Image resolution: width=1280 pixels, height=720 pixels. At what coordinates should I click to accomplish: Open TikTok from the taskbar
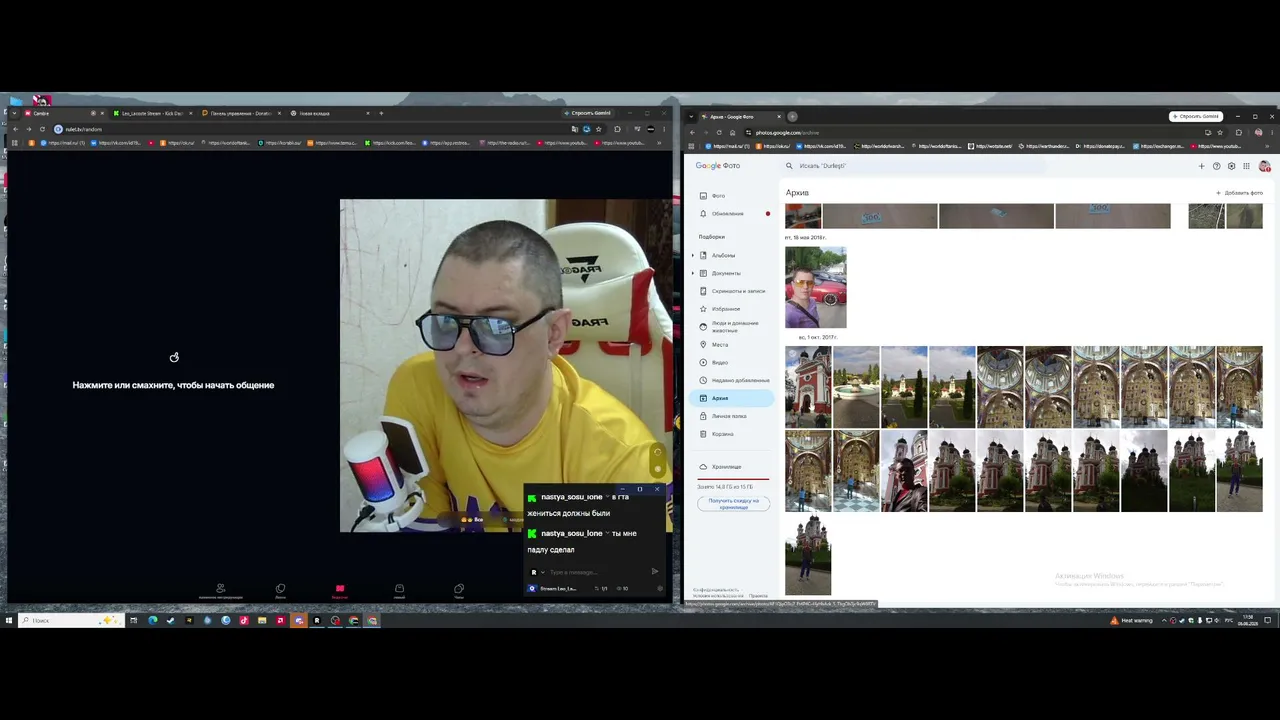tap(243, 621)
